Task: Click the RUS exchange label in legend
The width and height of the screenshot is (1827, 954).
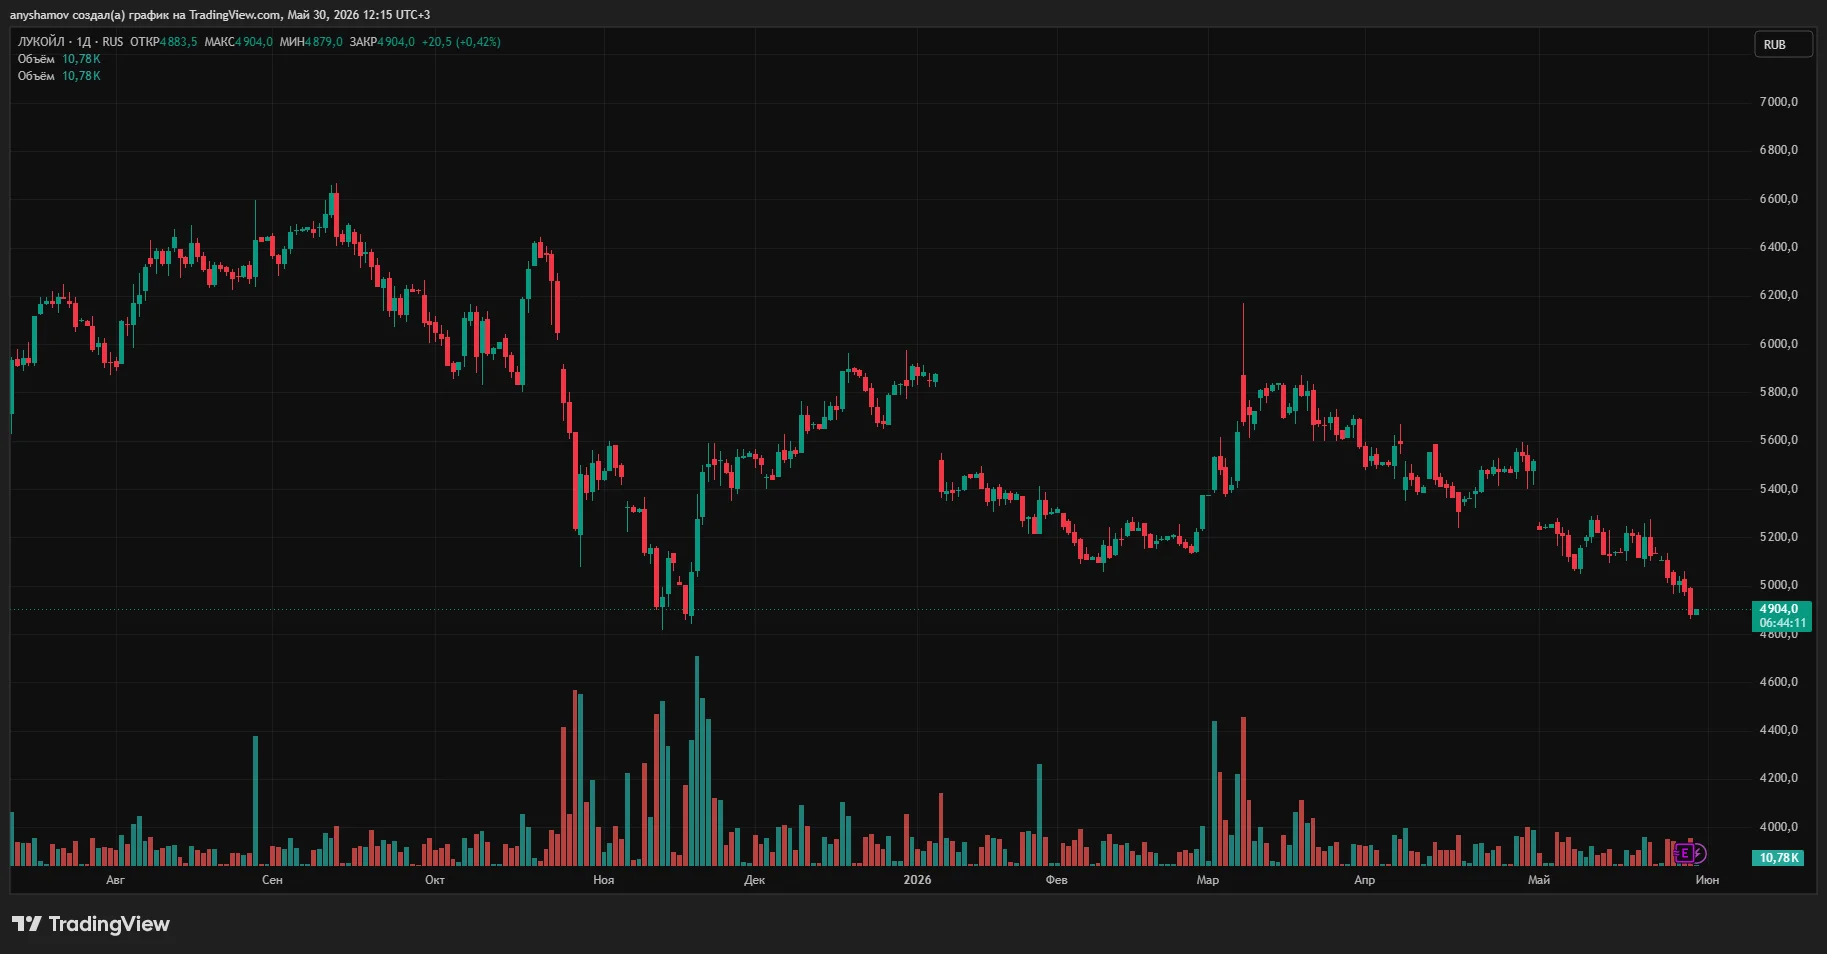Action: (112, 42)
